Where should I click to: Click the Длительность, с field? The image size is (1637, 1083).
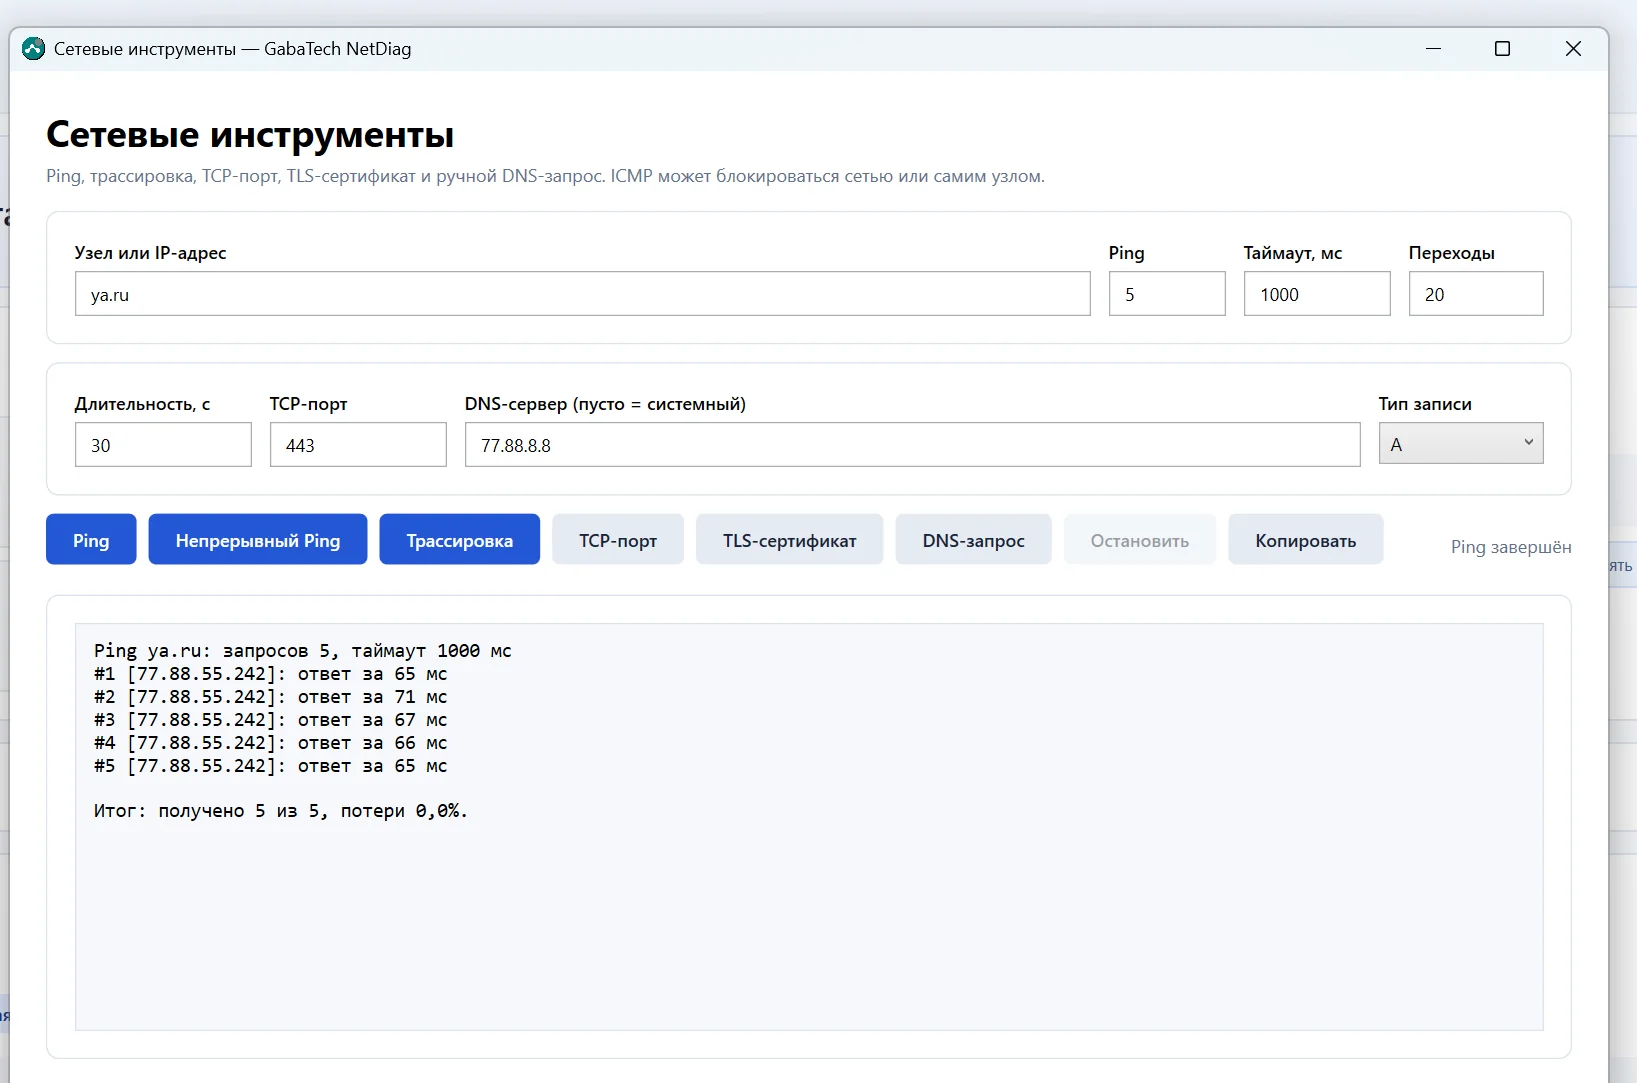coord(163,444)
